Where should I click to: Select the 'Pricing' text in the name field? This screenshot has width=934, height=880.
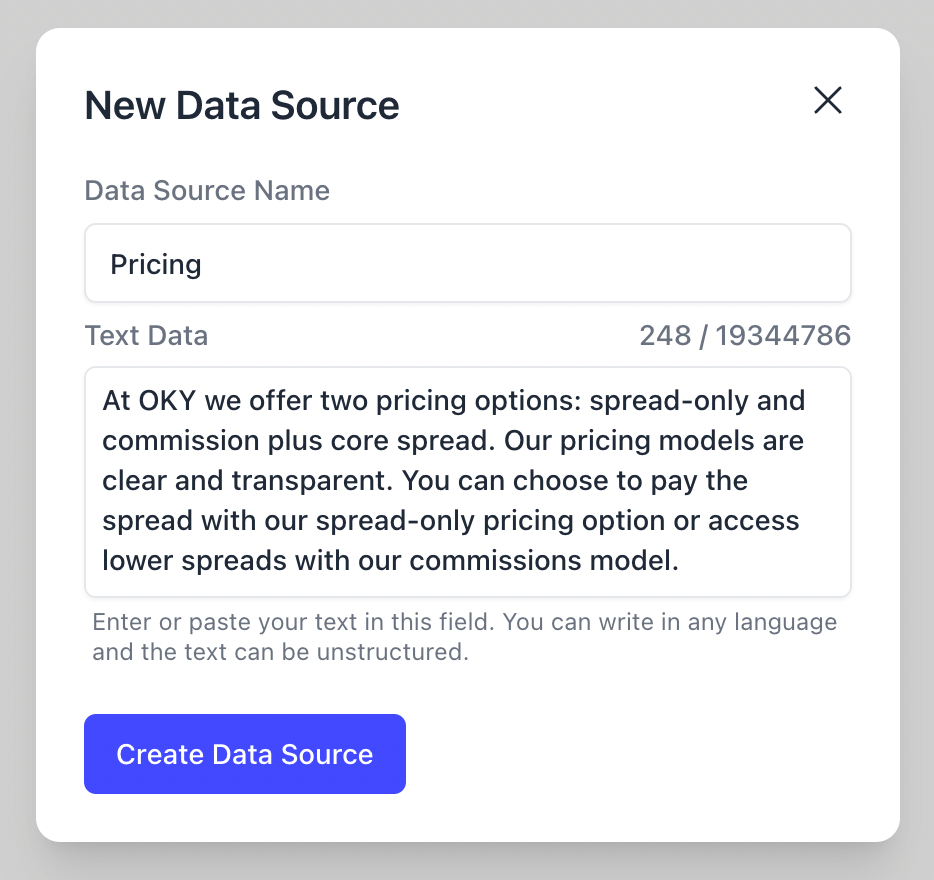click(156, 264)
